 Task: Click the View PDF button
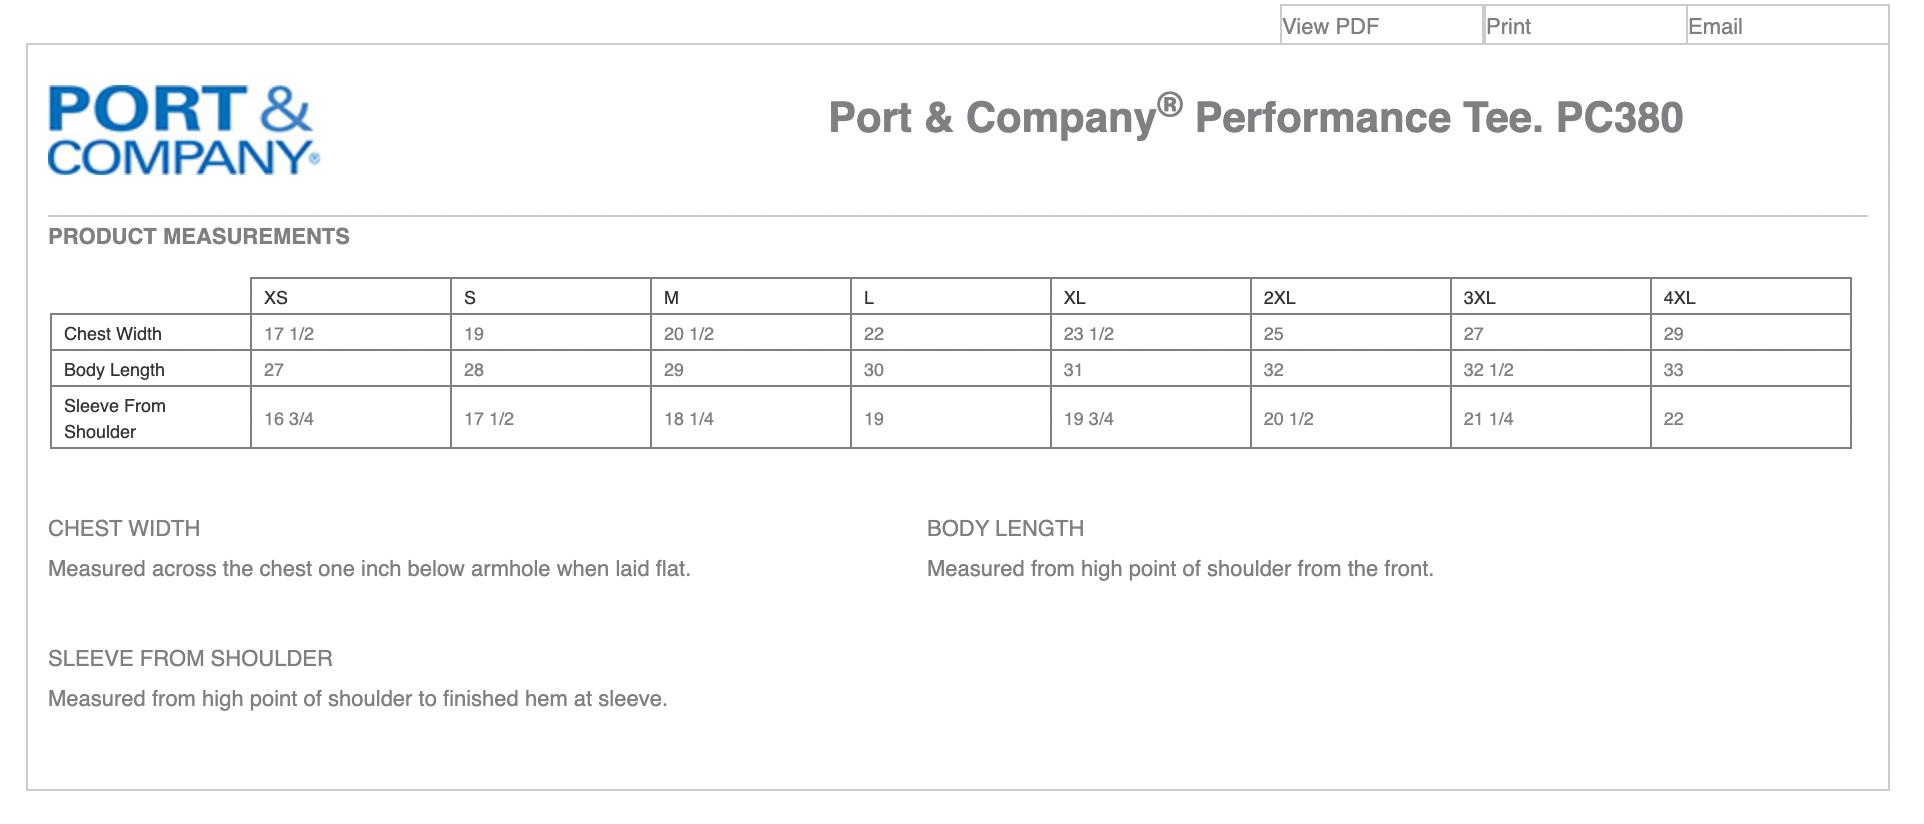(1331, 27)
